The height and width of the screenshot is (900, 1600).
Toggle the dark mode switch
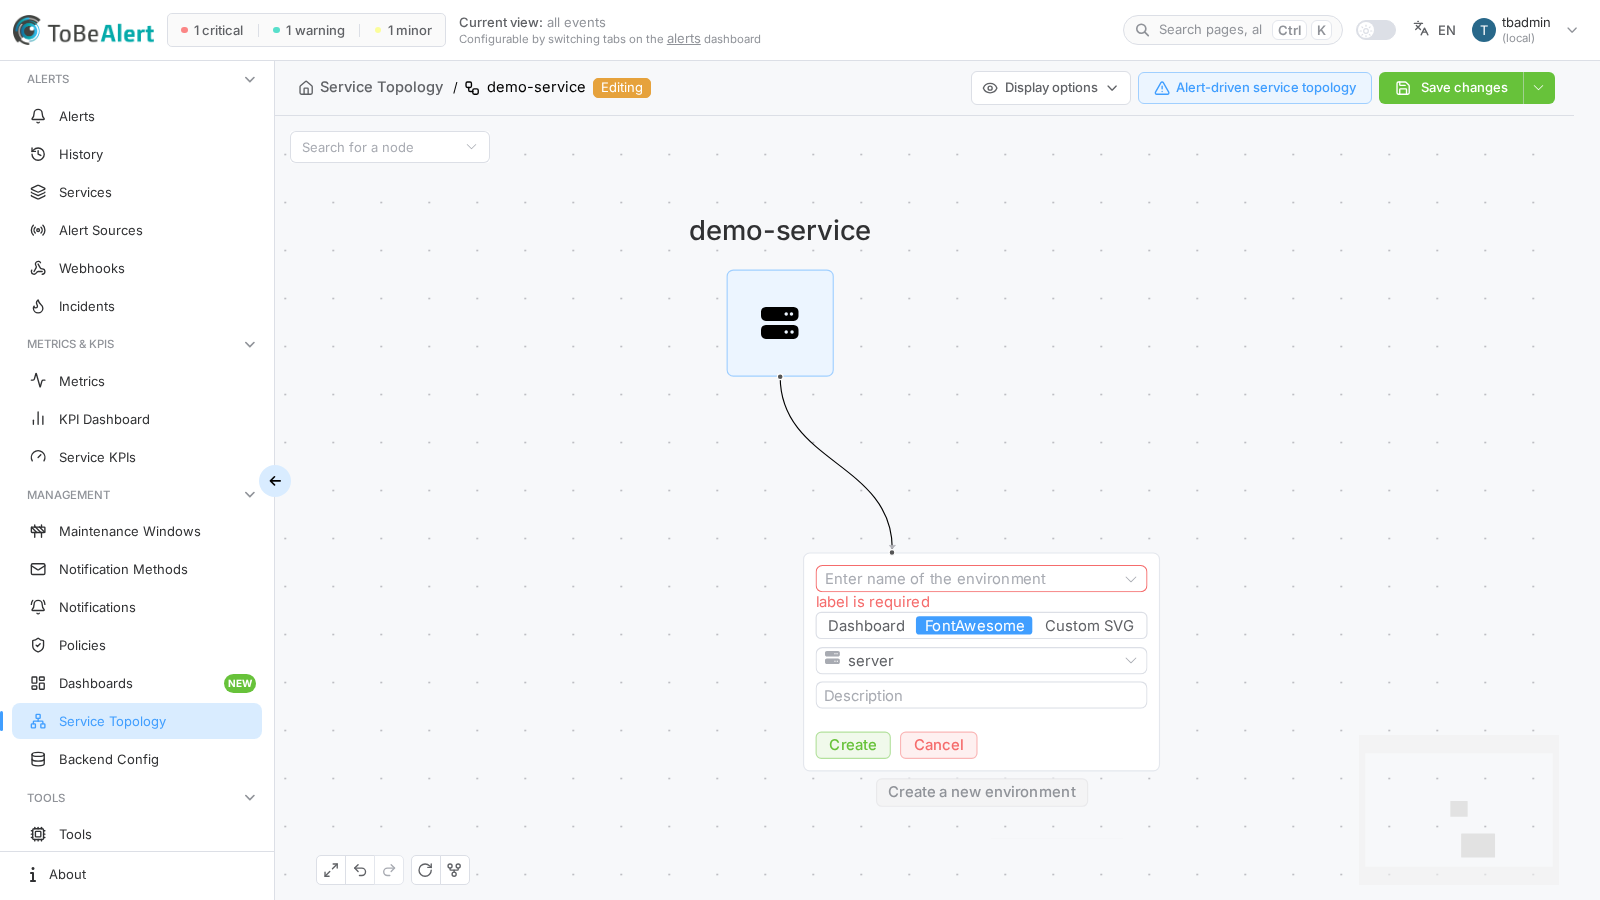(1376, 30)
